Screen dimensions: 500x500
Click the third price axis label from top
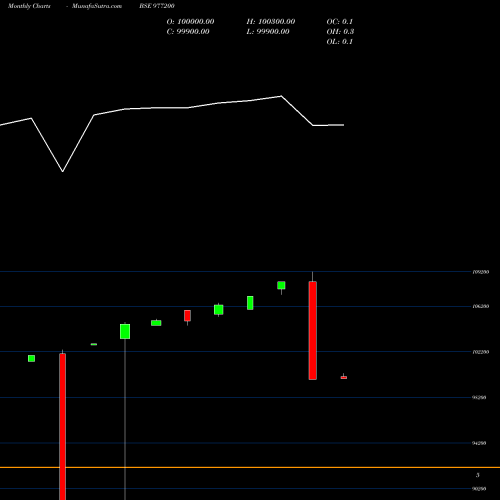tap(481, 352)
